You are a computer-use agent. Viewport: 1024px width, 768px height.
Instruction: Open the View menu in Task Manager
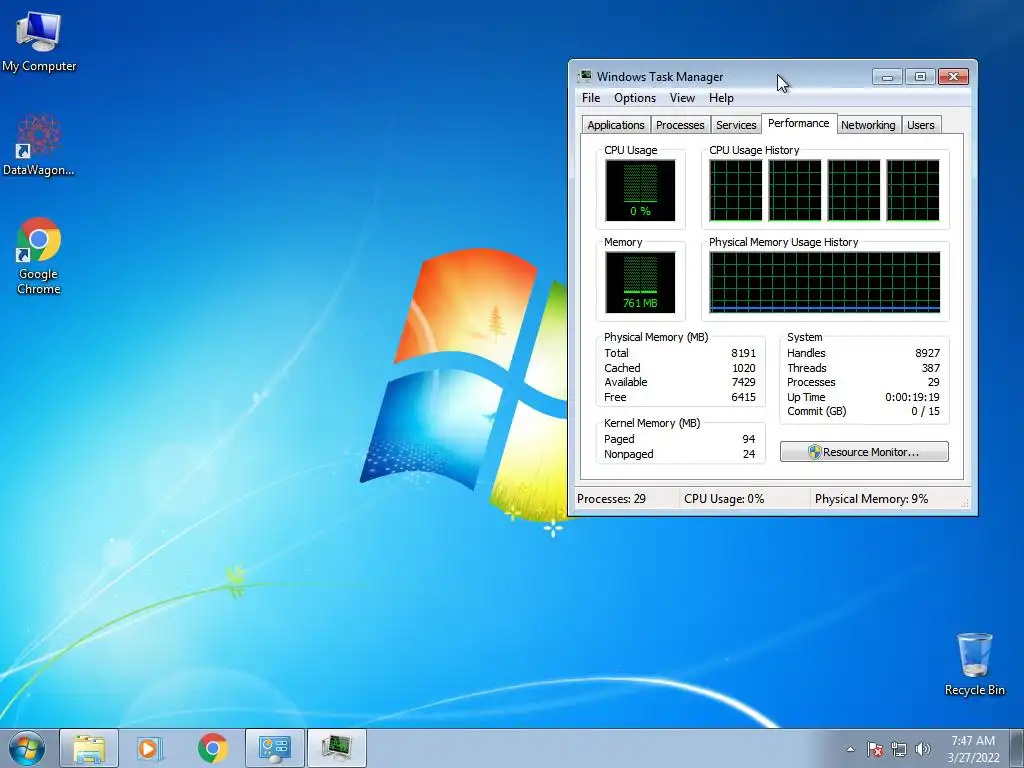pos(682,98)
